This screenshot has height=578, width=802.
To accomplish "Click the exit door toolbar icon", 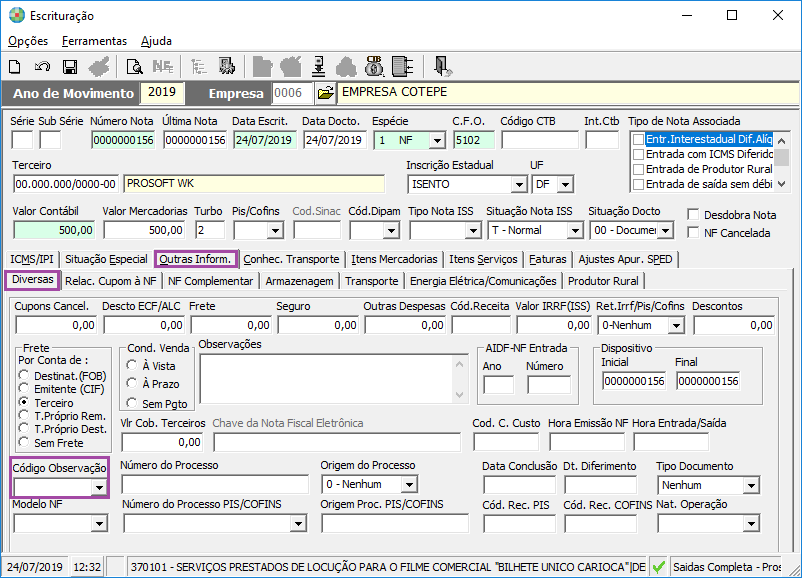I will [442, 67].
